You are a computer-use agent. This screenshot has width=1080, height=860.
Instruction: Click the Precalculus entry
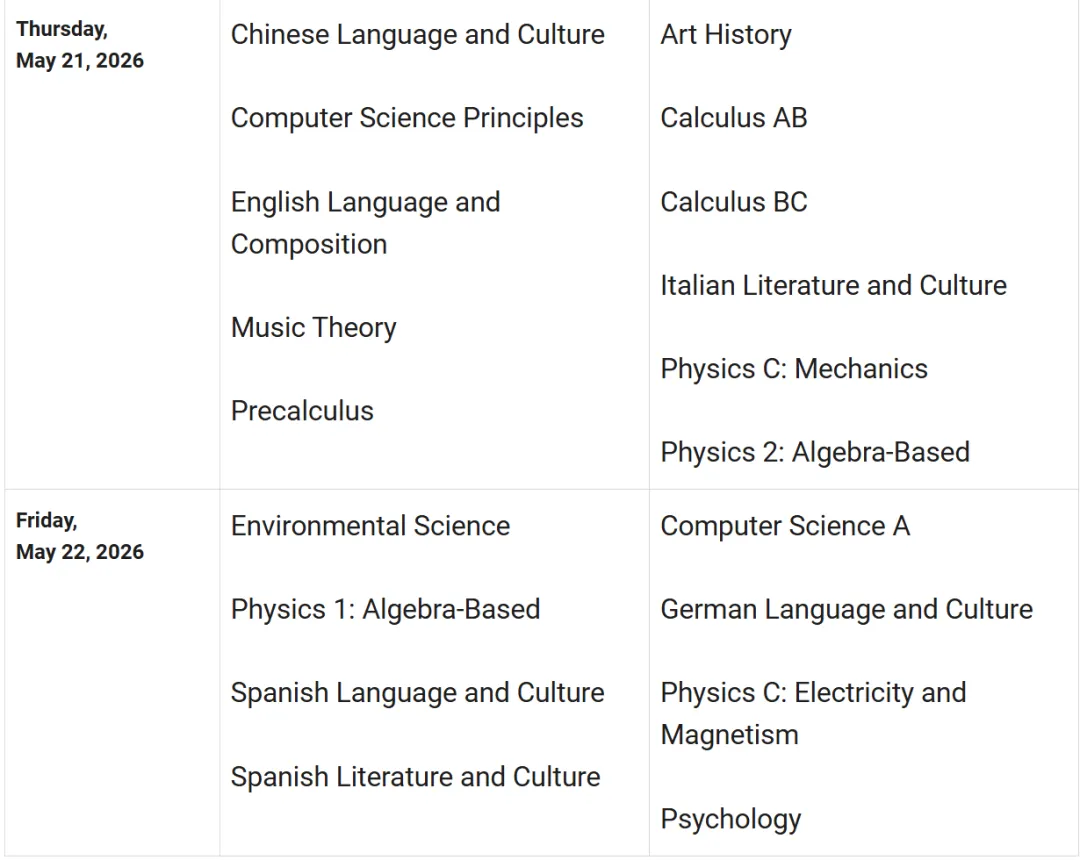(302, 411)
